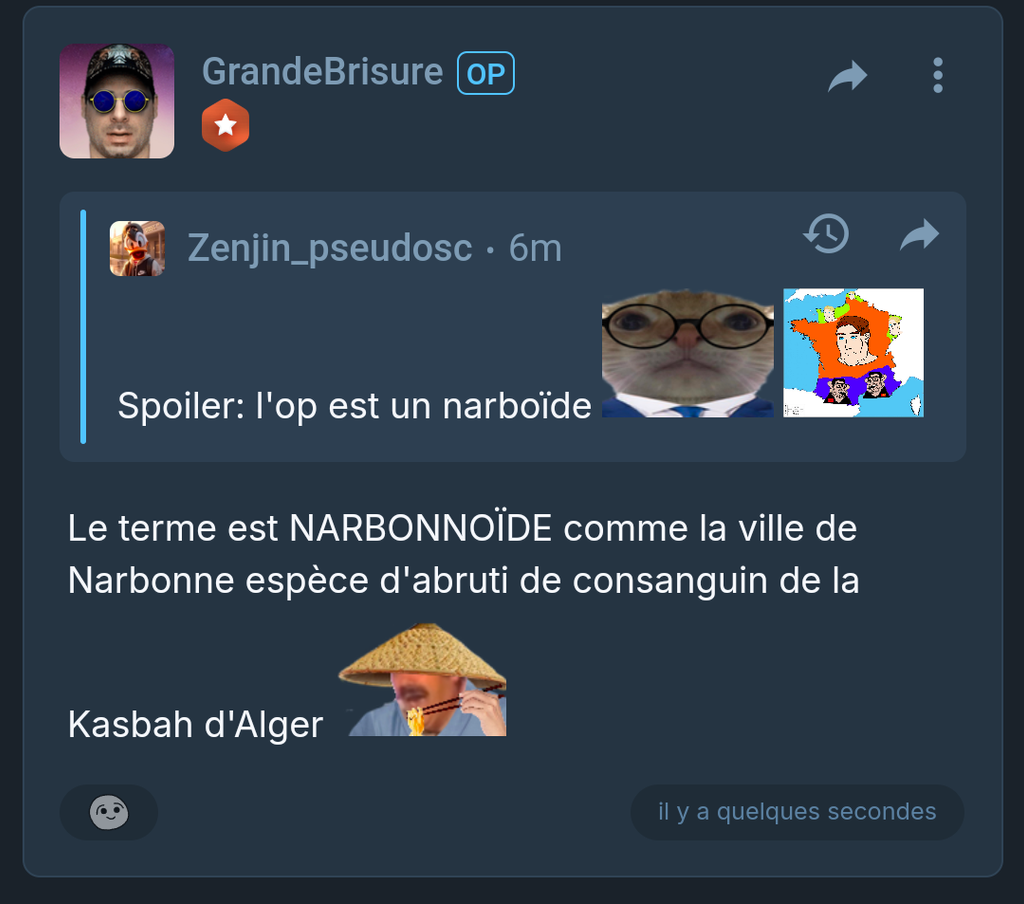This screenshot has height=904, width=1024.
Task: Select the cat with glasses sticker
Action: (x=688, y=353)
